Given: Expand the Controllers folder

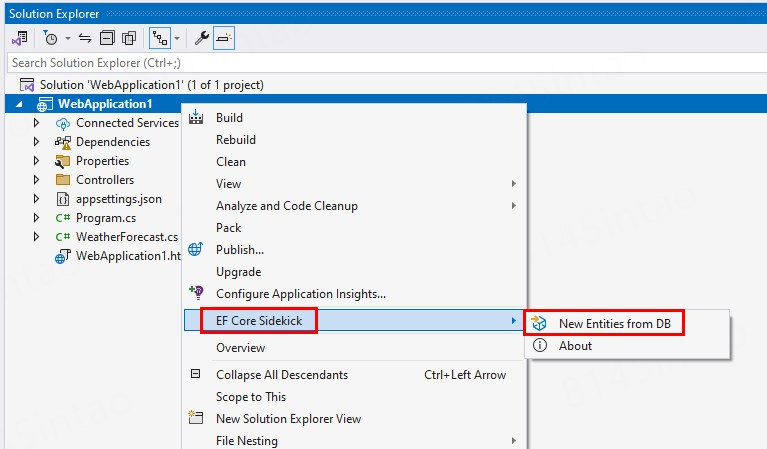Looking at the screenshot, I should click(x=37, y=180).
